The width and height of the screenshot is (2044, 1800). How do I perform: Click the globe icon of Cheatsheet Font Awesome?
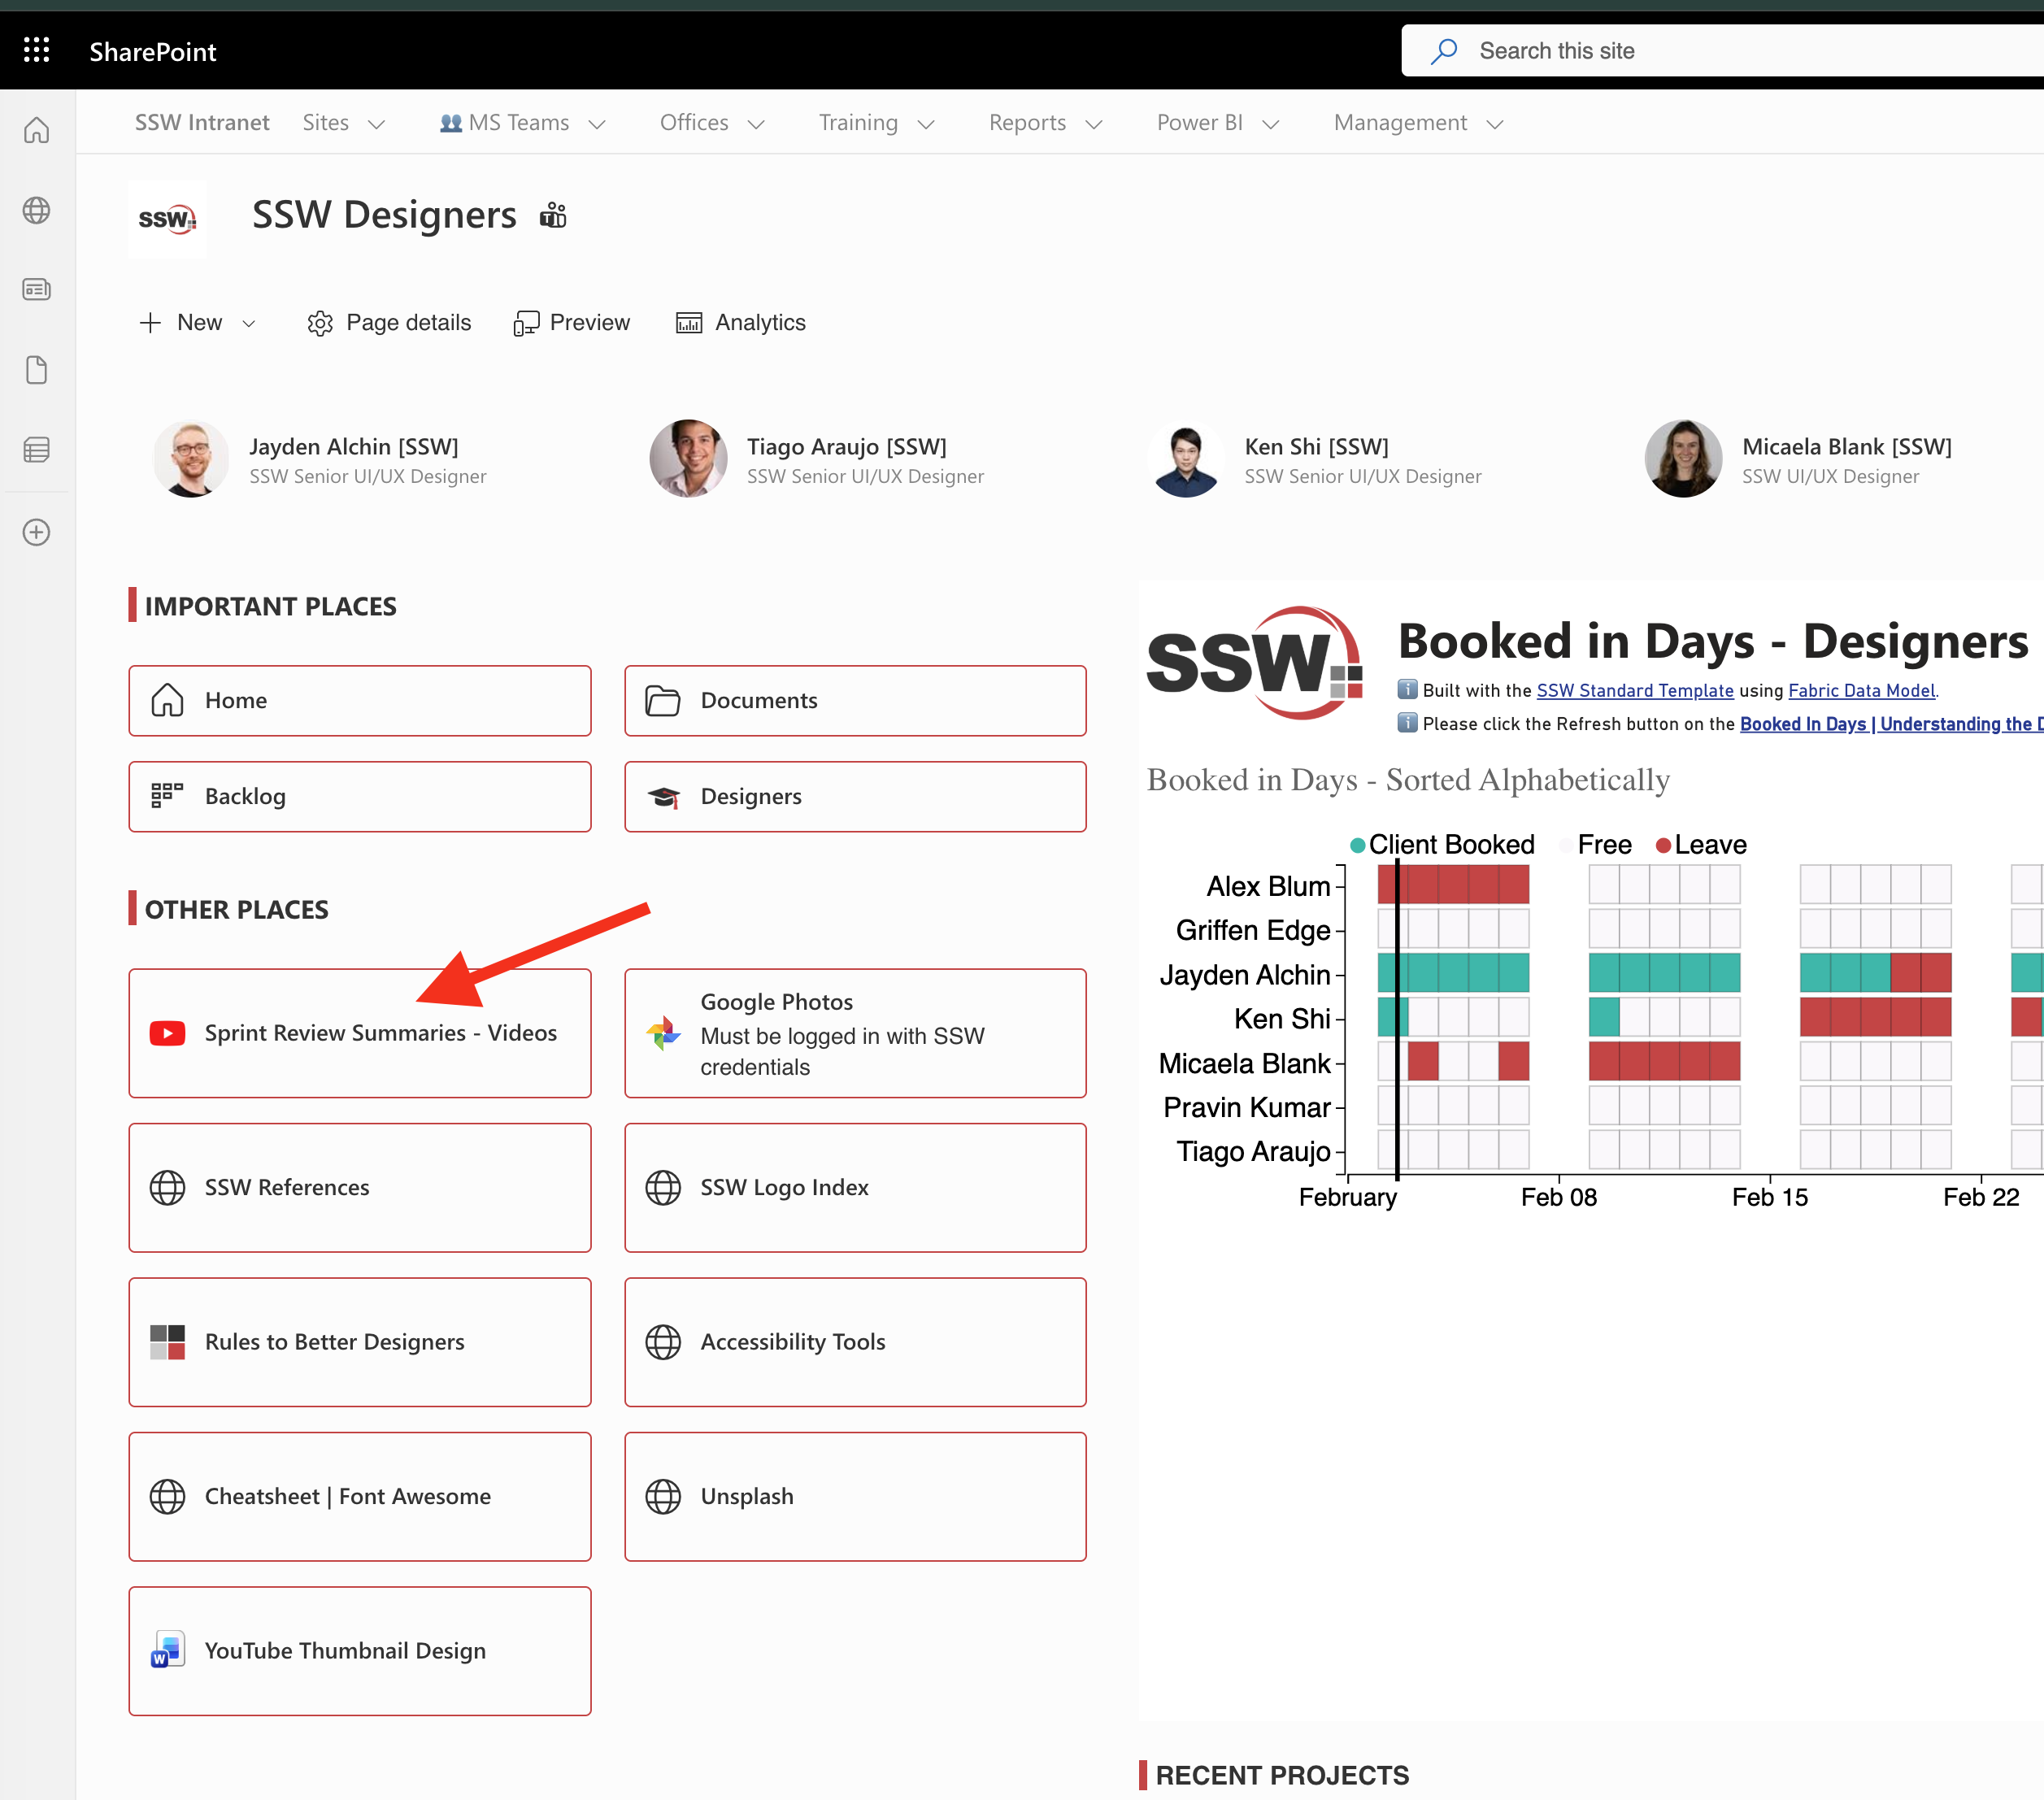pyautogui.click(x=167, y=1496)
